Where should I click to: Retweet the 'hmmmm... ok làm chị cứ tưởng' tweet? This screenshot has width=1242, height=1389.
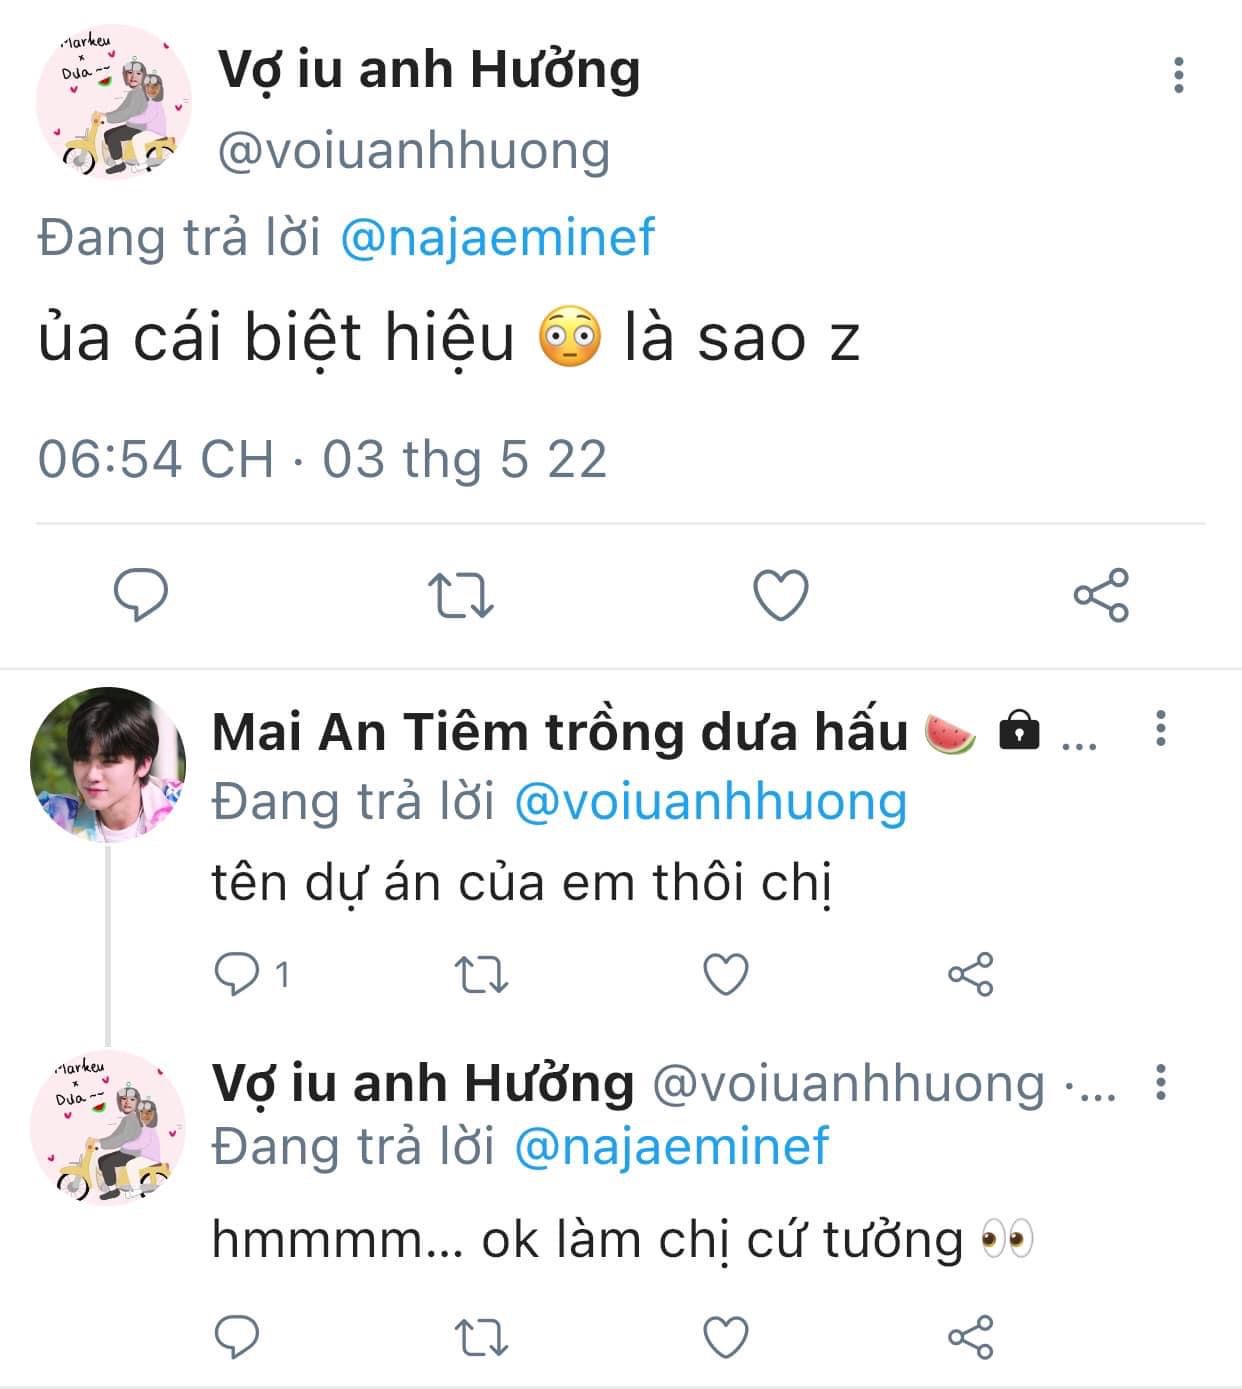tap(481, 1337)
